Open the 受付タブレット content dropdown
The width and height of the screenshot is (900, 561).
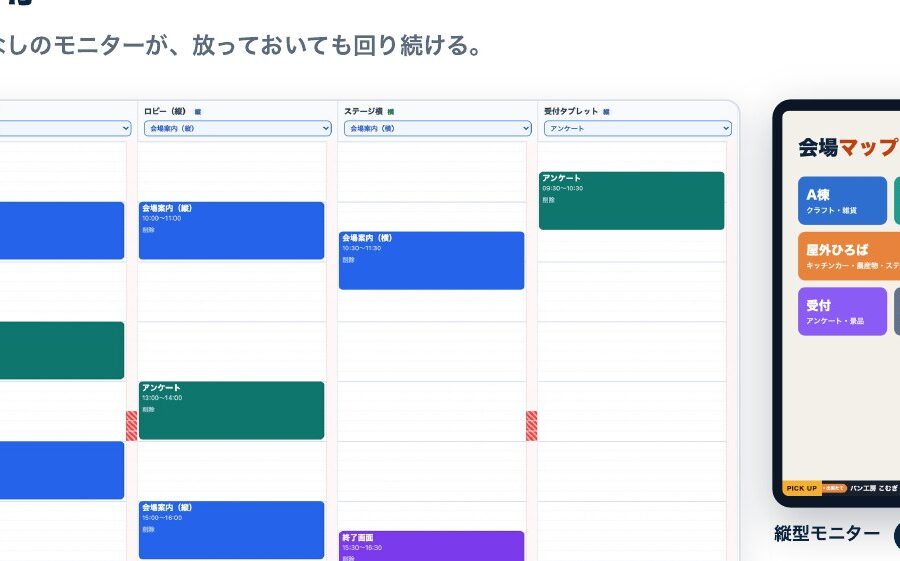coord(637,129)
